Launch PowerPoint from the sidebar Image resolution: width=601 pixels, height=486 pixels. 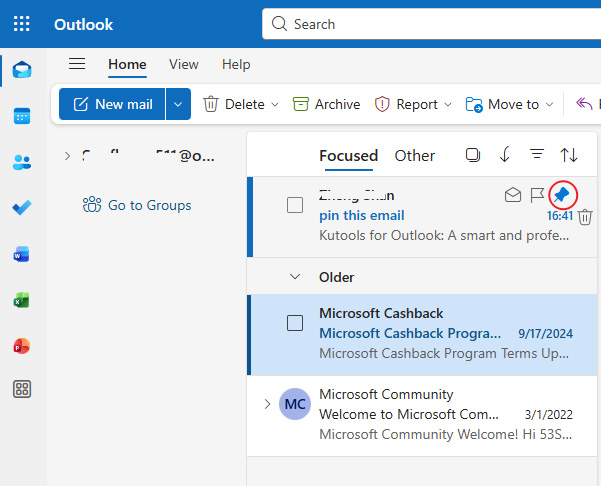tap(21, 346)
